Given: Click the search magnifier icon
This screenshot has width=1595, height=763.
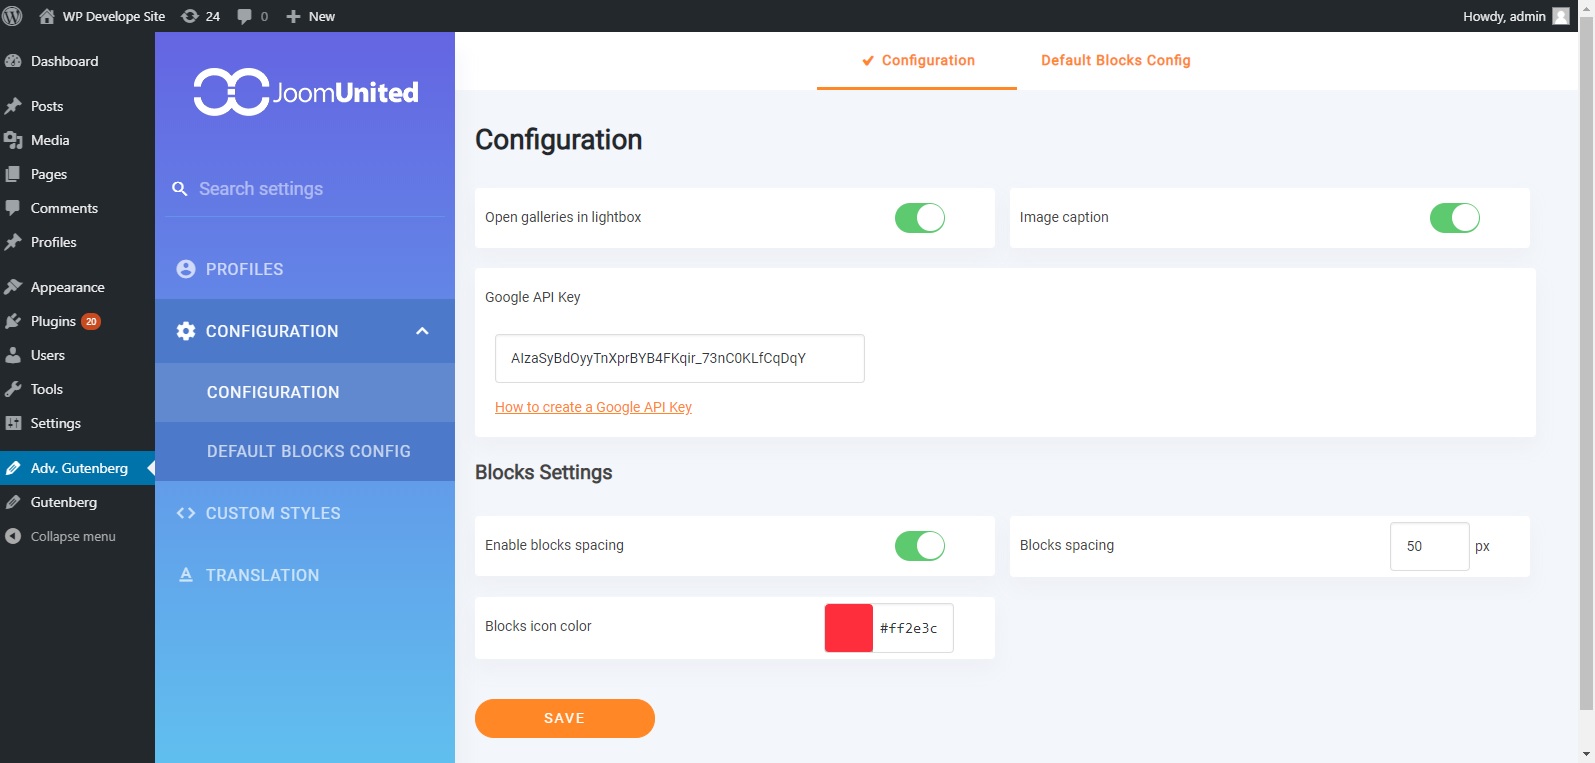Looking at the screenshot, I should [180, 189].
